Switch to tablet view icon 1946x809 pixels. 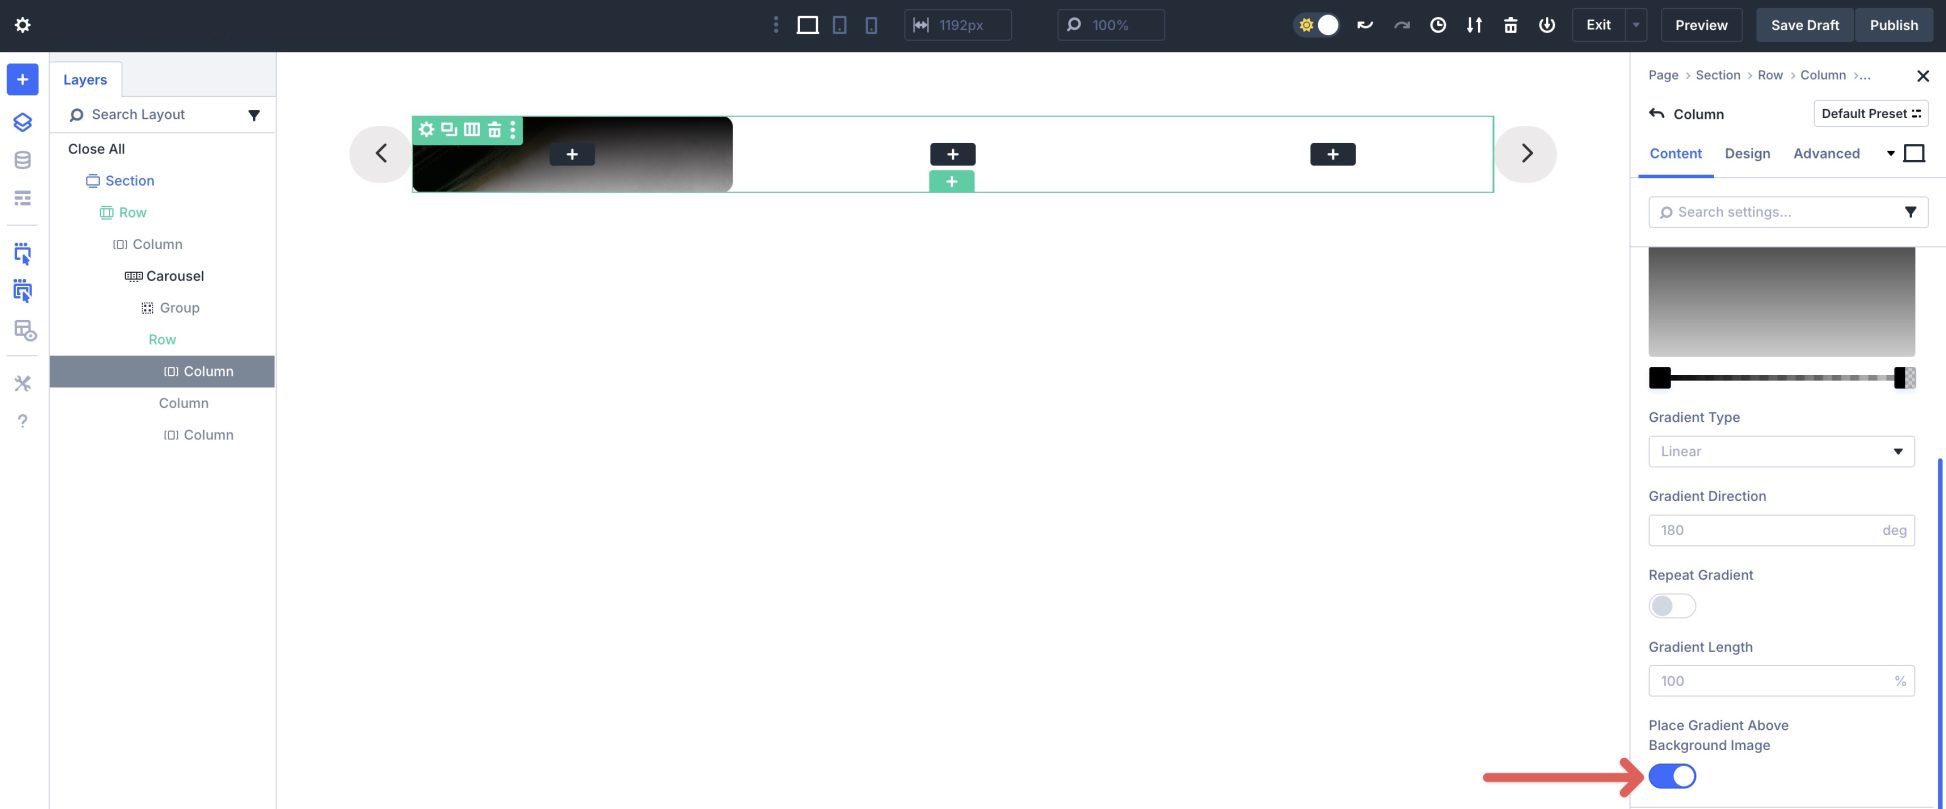(839, 25)
